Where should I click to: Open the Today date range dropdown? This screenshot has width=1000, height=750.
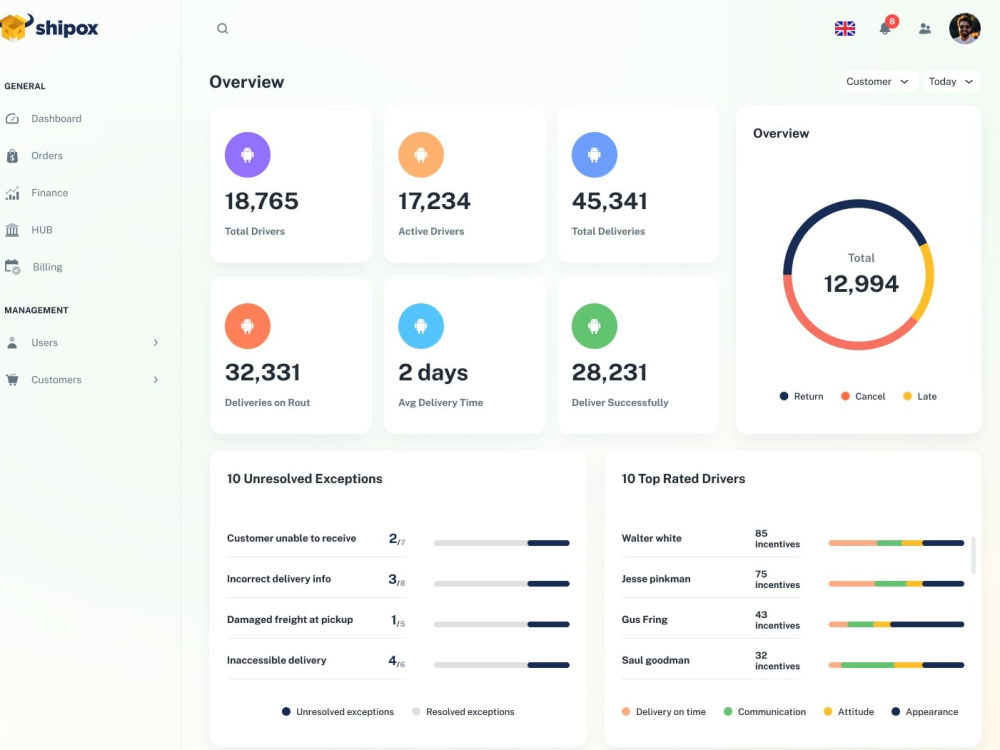[x=951, y=82]
